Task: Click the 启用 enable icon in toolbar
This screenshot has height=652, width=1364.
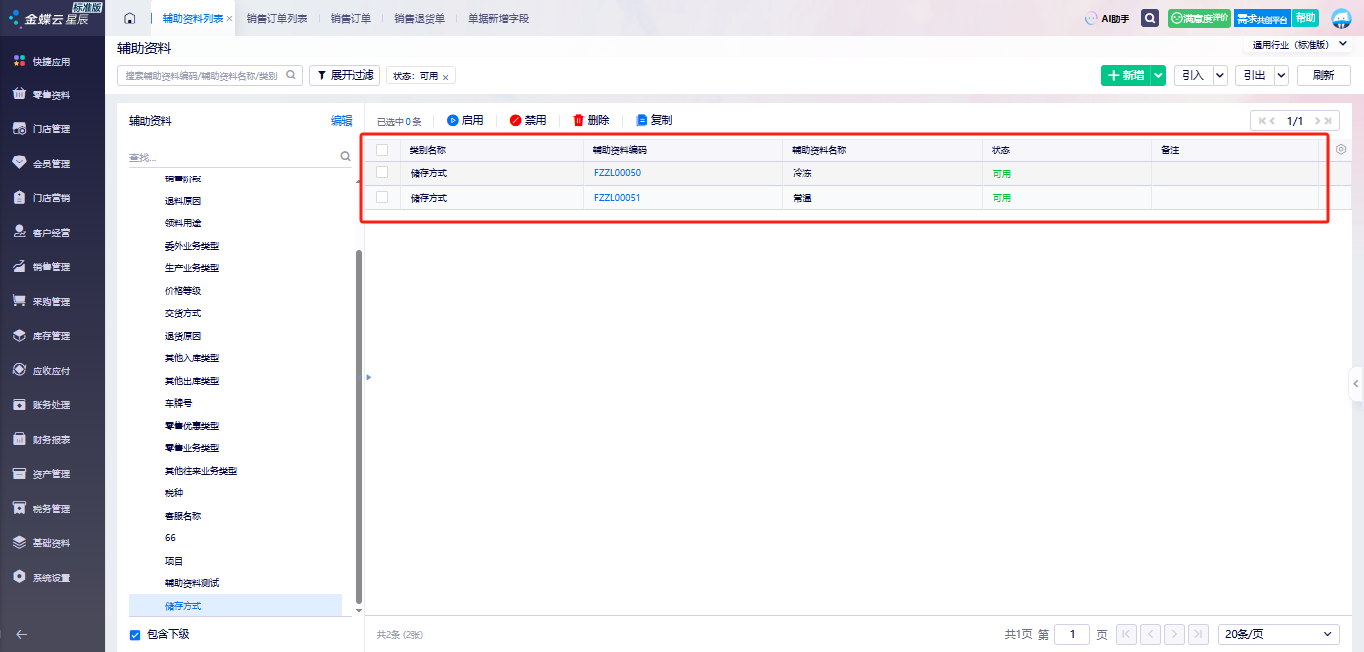Action: click(452, 120)
